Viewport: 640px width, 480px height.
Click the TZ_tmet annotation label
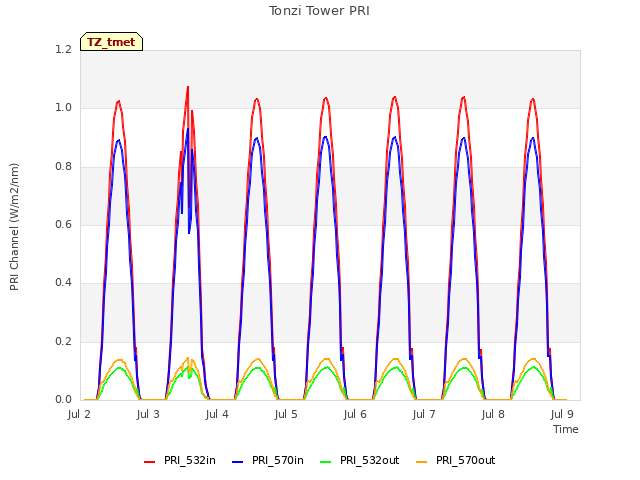coord(111,42)
